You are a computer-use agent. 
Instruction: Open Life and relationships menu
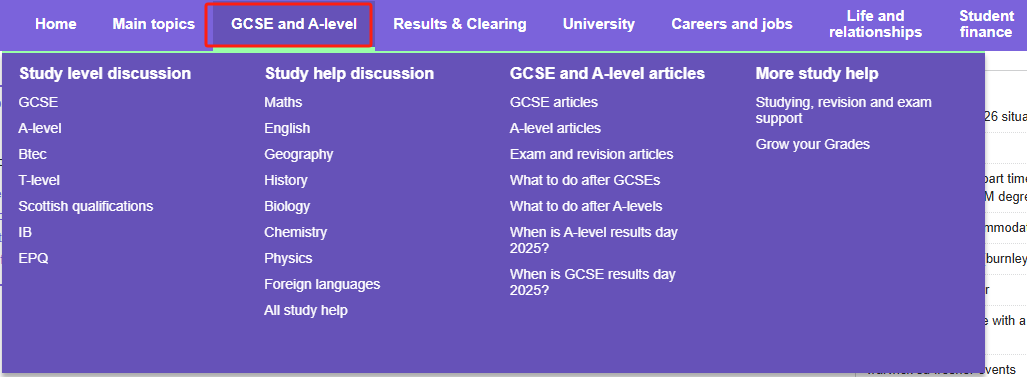coord(875,24)
